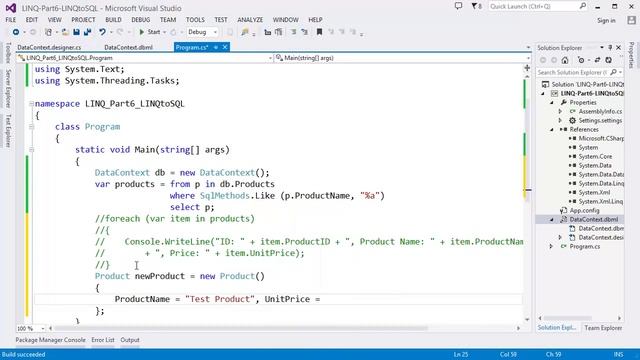Save the current file with Save icon
Screen dimensions: 640x360
(x=76, y=32)
